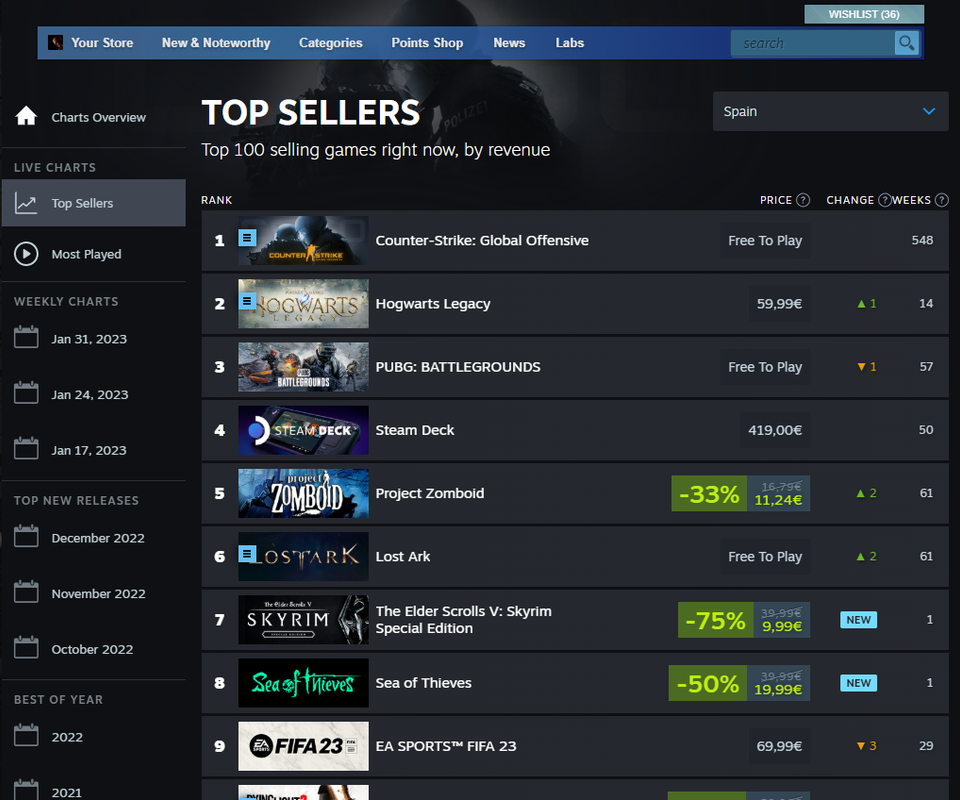Click the 419,00€ Steam Deck price

click(x=774, y=430)
